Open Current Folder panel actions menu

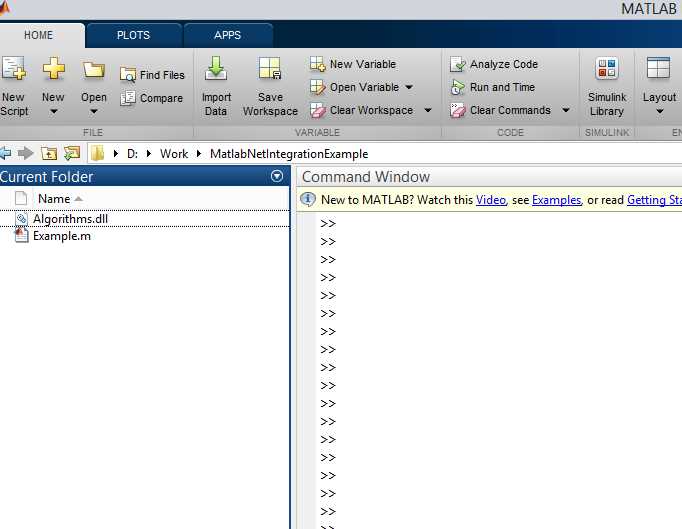[277, 176]
